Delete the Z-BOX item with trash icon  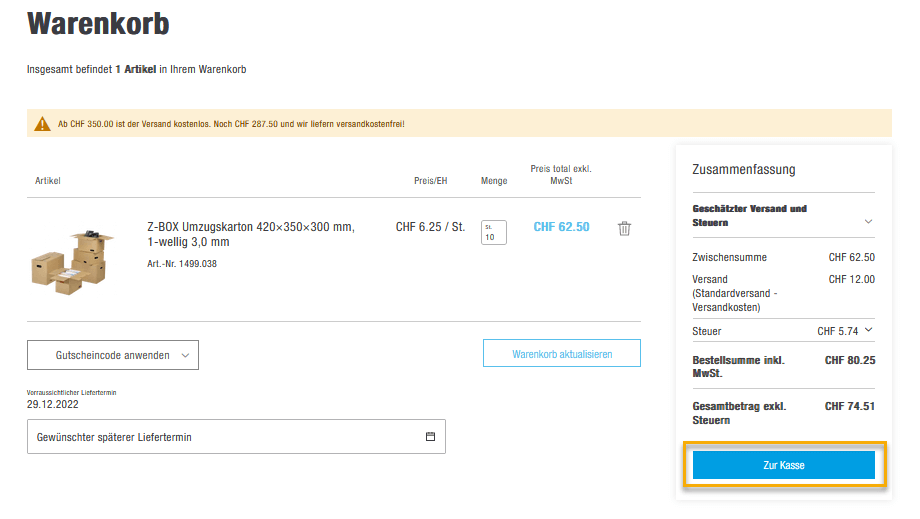point(624,228)
